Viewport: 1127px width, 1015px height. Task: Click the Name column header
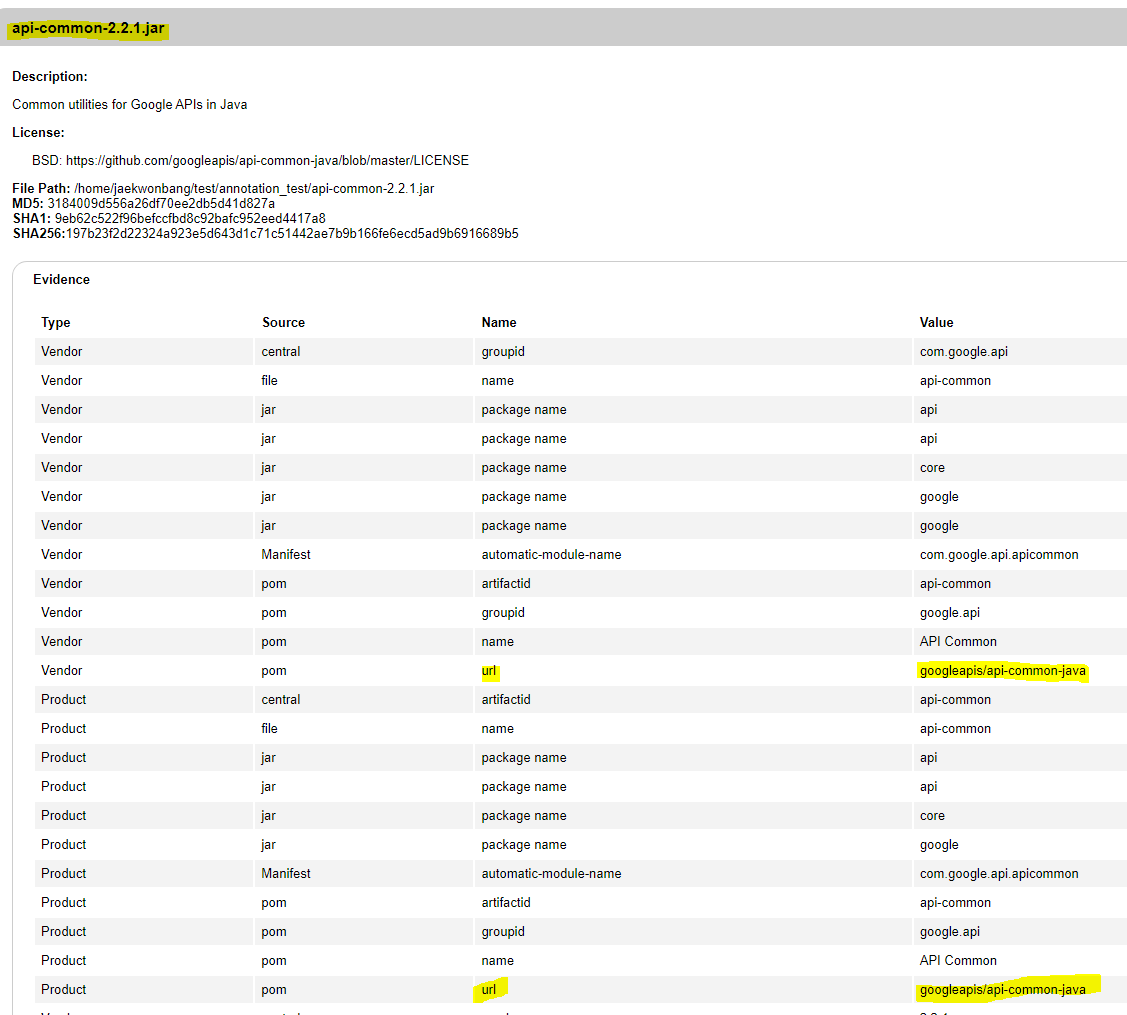499,322
